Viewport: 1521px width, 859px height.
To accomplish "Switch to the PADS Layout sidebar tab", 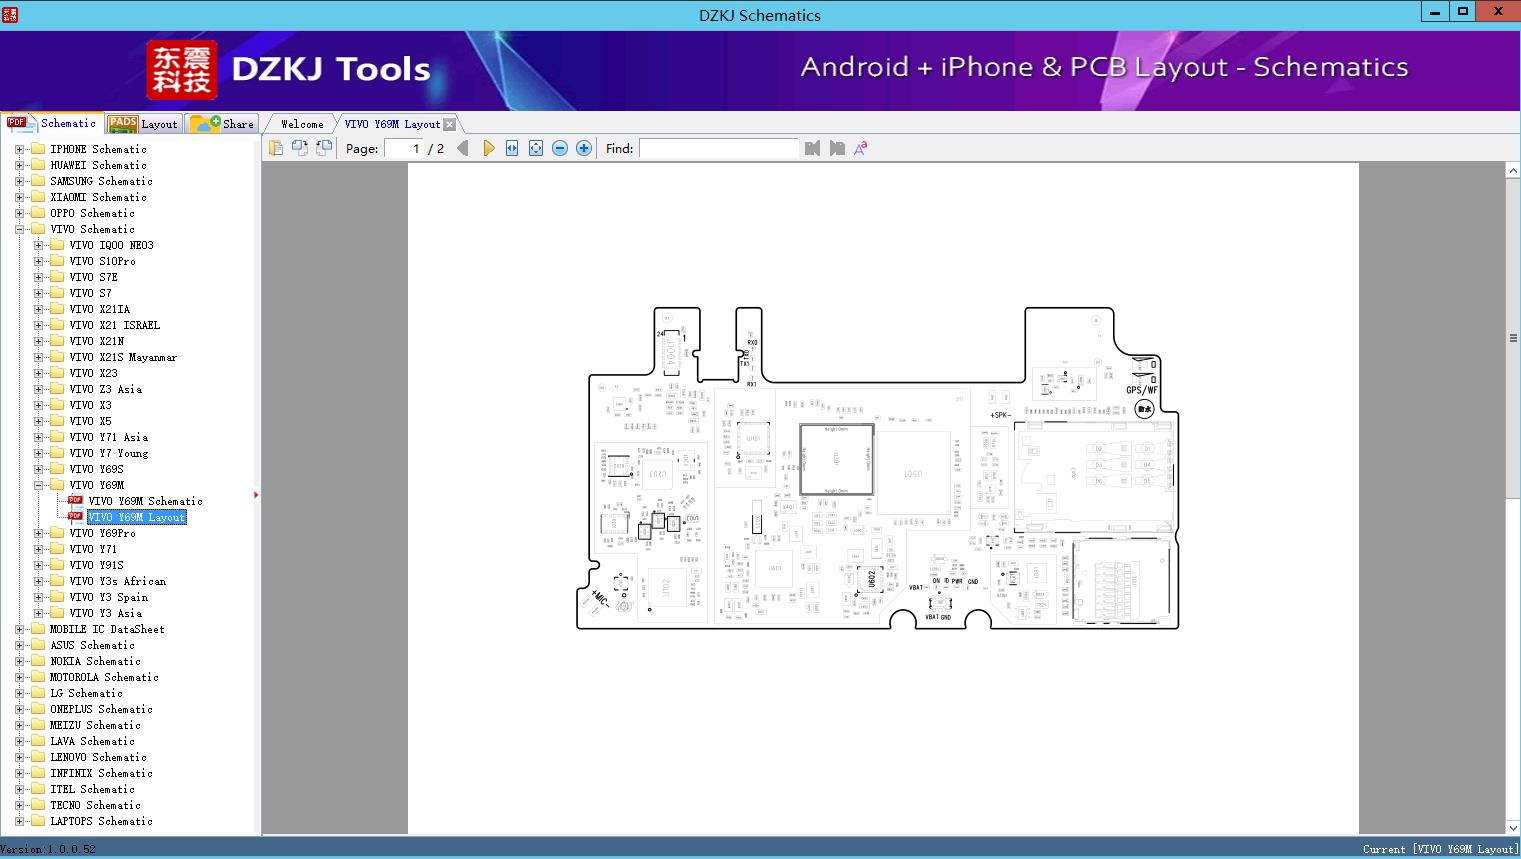I will click(x=143, y=124).
